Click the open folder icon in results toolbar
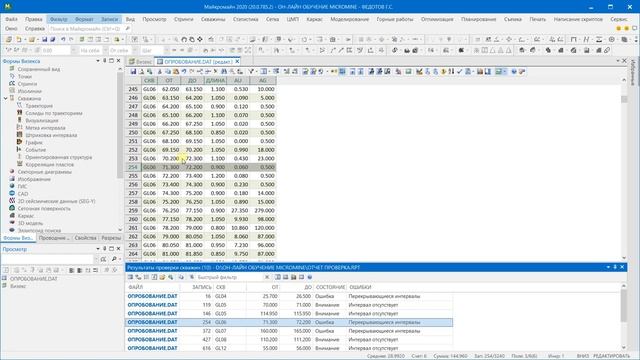This screenshot has height=360, width=640. click(x=162, y=277)
